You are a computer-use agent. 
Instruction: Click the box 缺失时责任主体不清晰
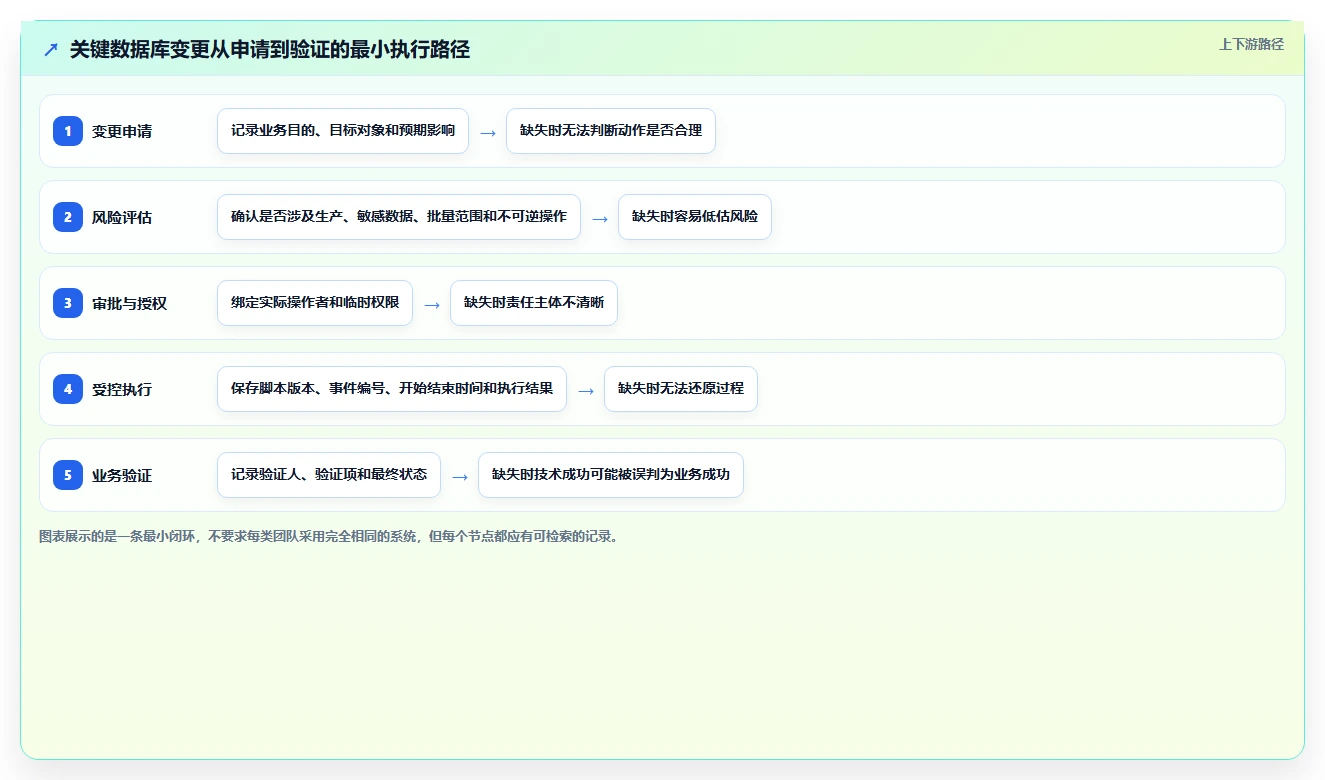point(534,303)
